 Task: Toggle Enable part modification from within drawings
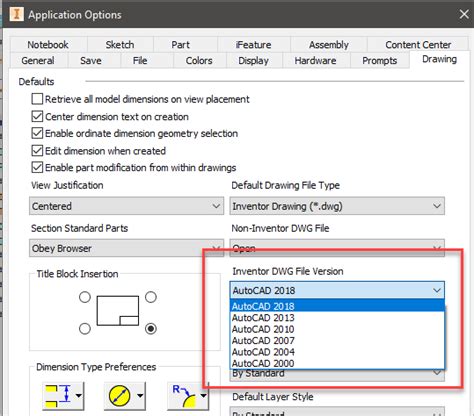tap(37, 167)
